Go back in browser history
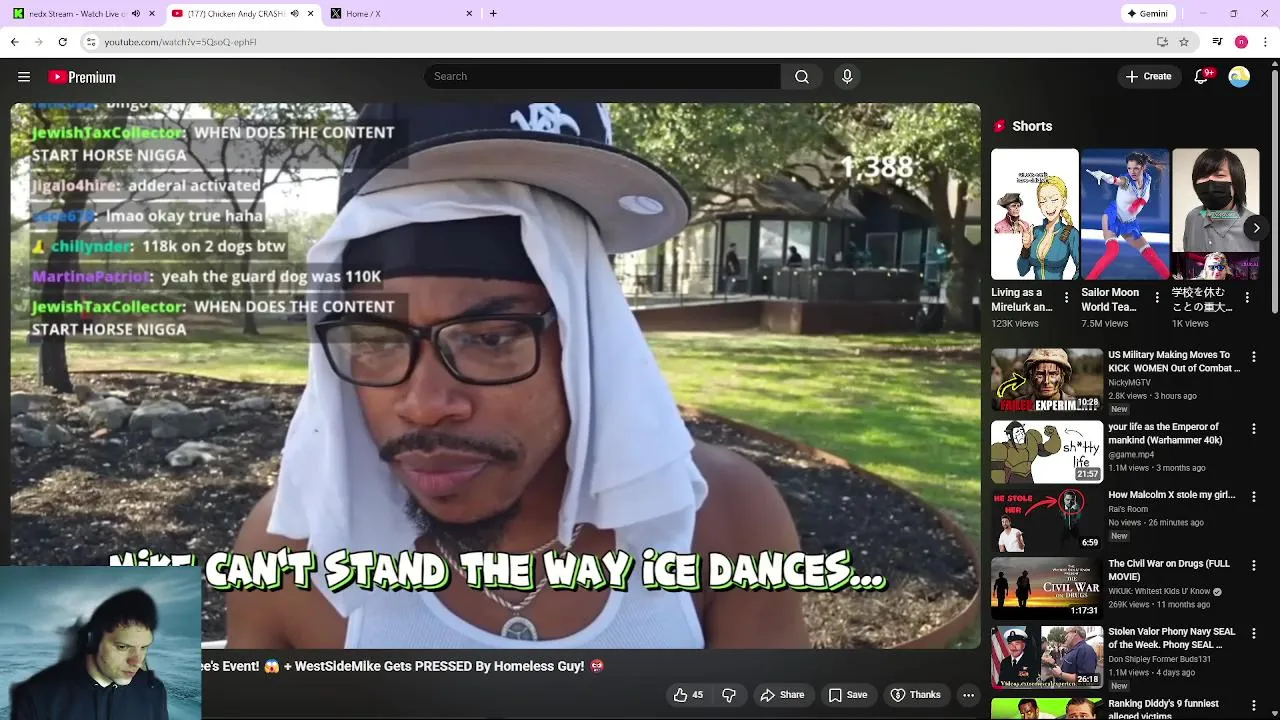 click(x=14, y=42)
